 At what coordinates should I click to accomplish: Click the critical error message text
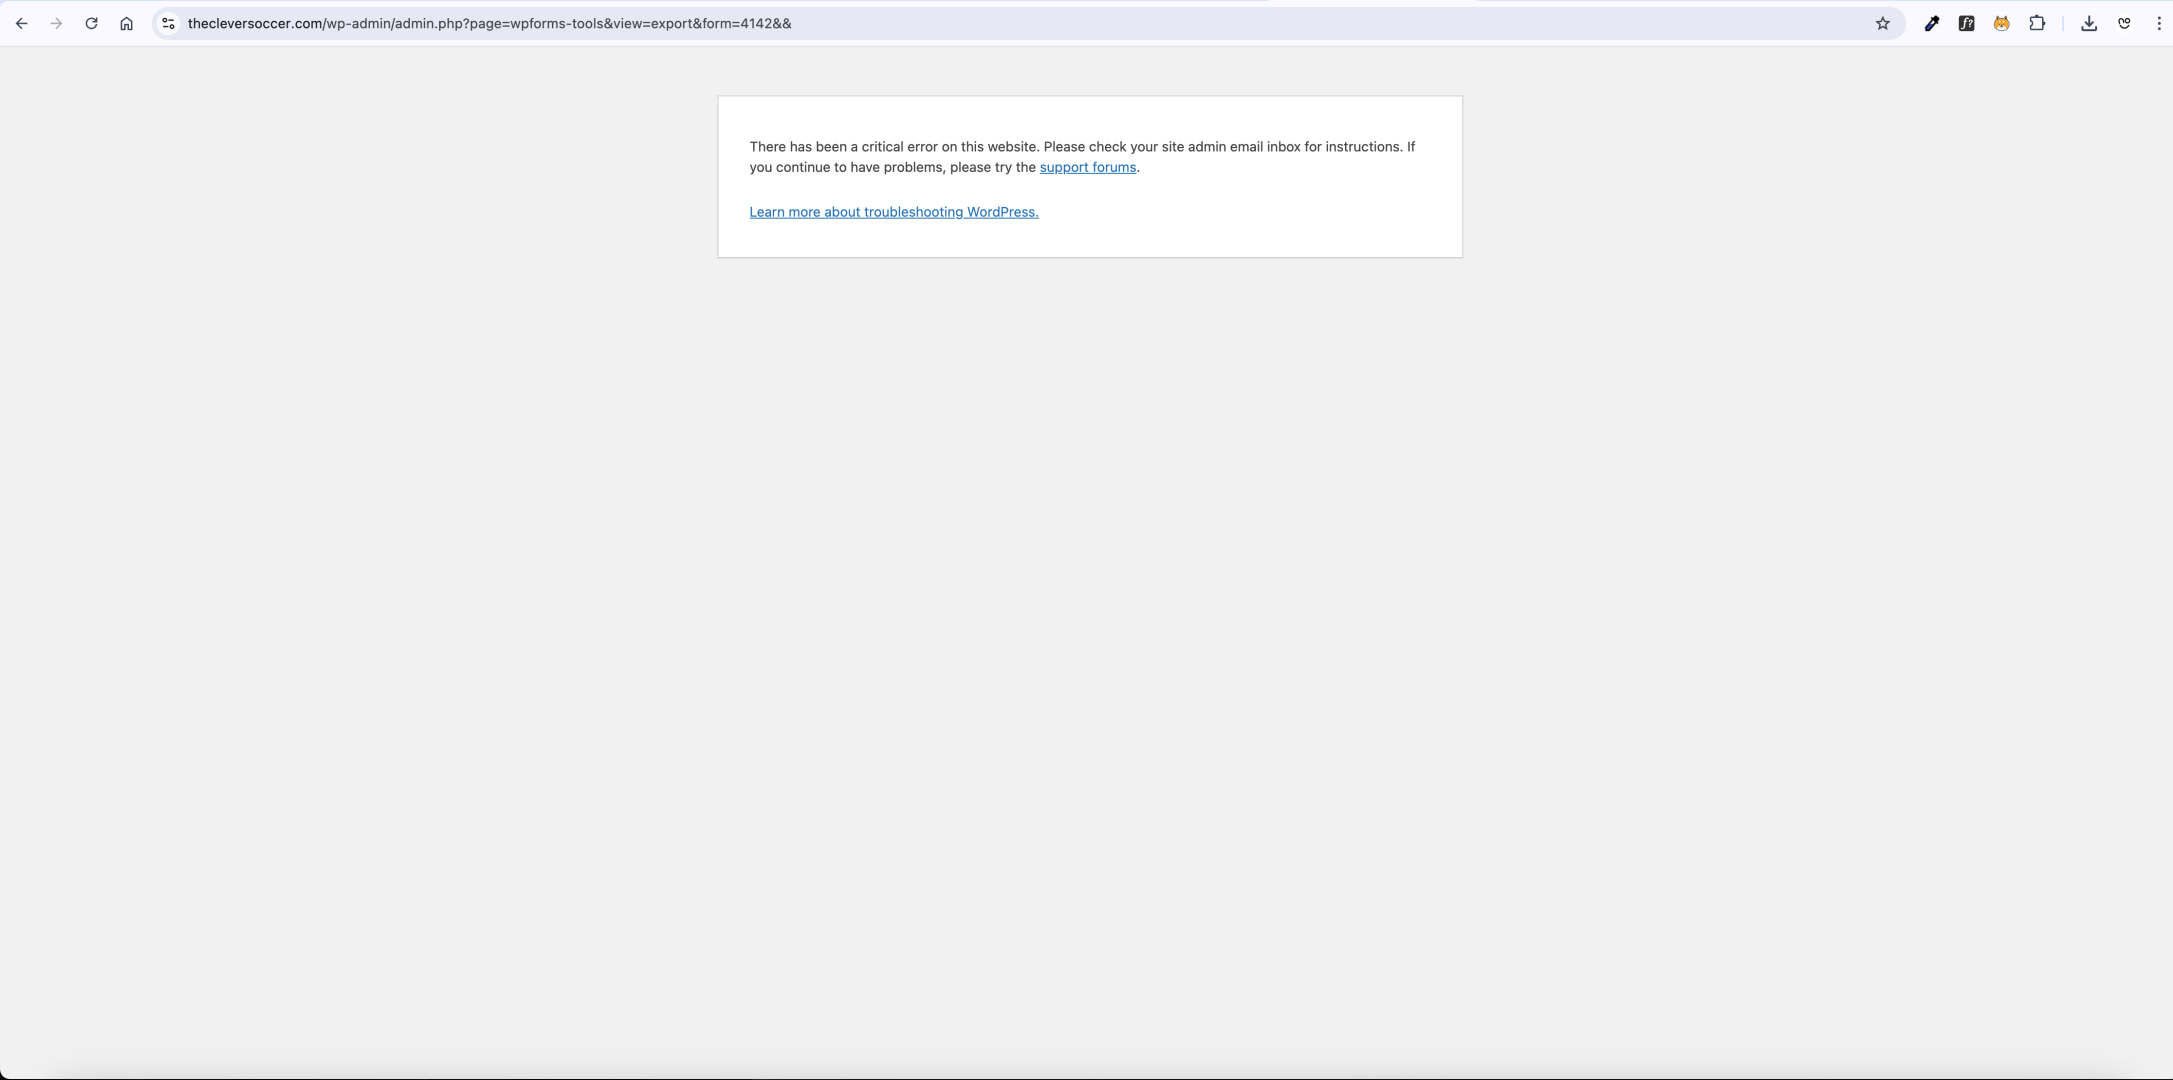click(1082, 157)
